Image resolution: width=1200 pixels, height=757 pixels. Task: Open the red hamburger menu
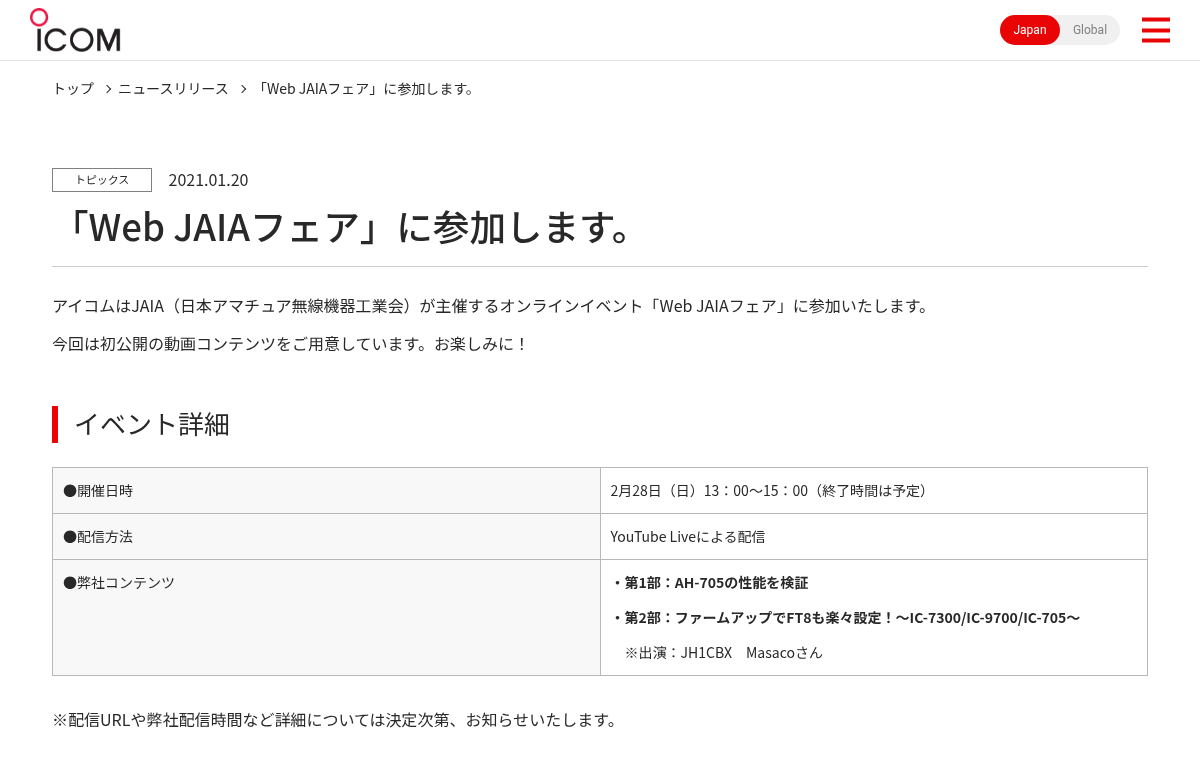pos(1155,30)
